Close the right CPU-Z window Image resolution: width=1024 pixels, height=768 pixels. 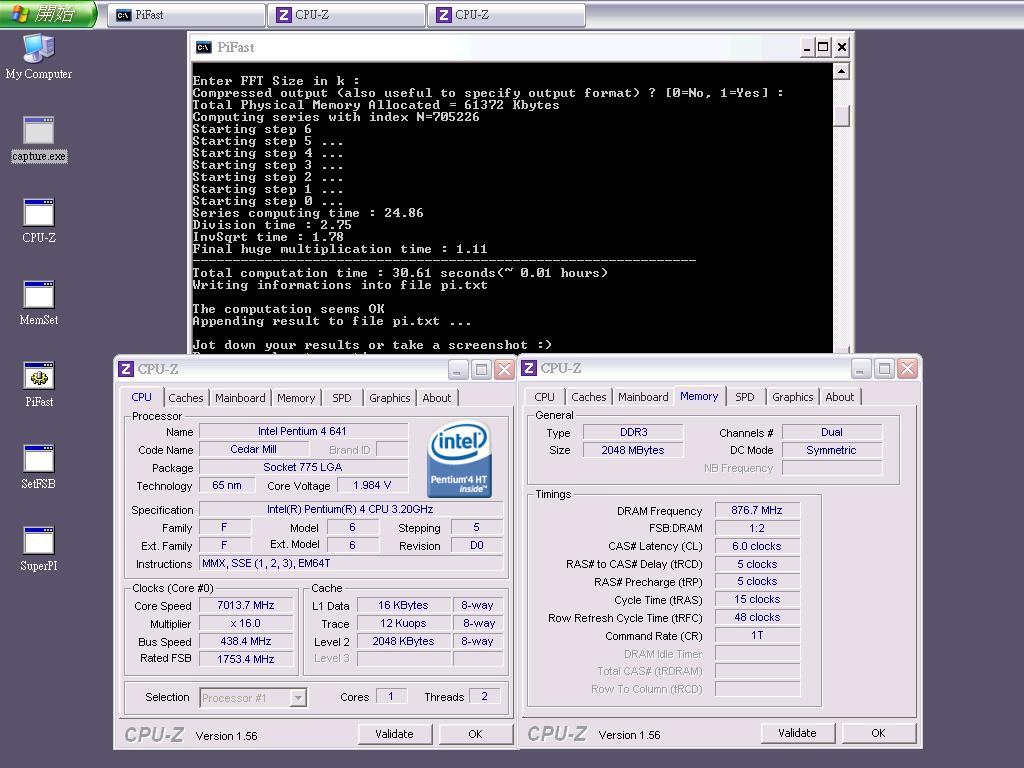pos(907,369)
